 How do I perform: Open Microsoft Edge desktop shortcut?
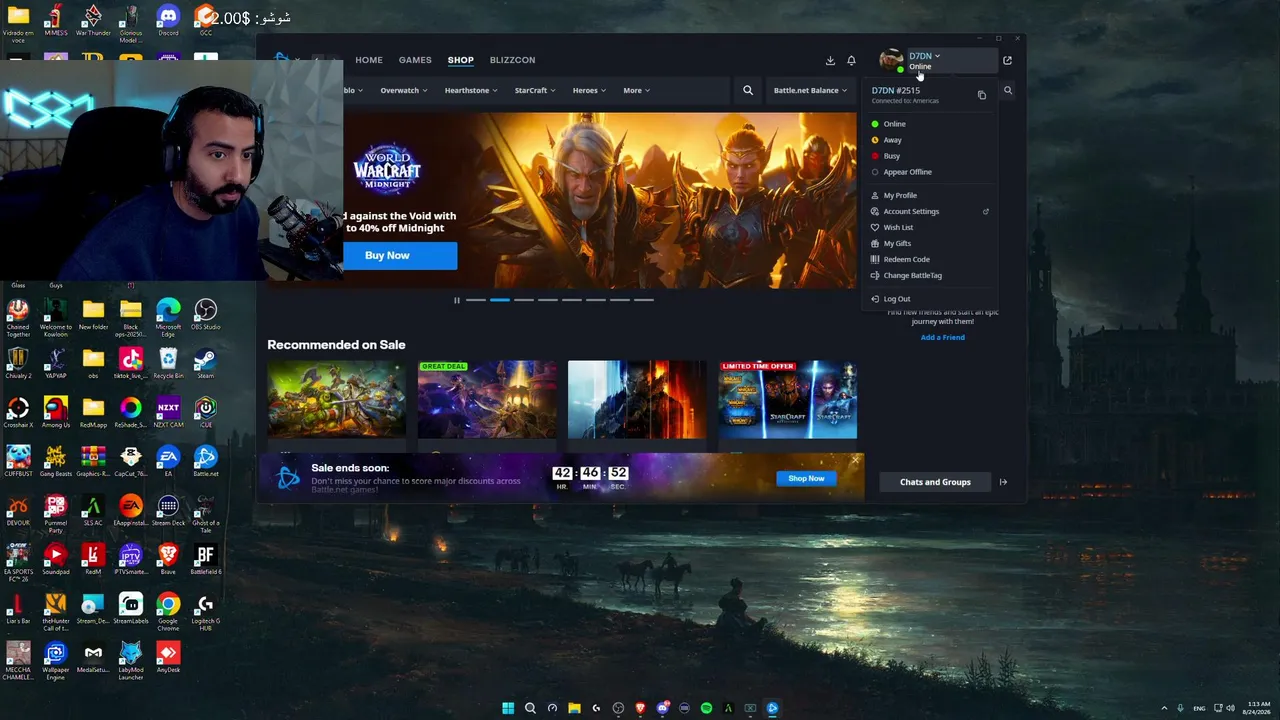(x=168, y=315)
